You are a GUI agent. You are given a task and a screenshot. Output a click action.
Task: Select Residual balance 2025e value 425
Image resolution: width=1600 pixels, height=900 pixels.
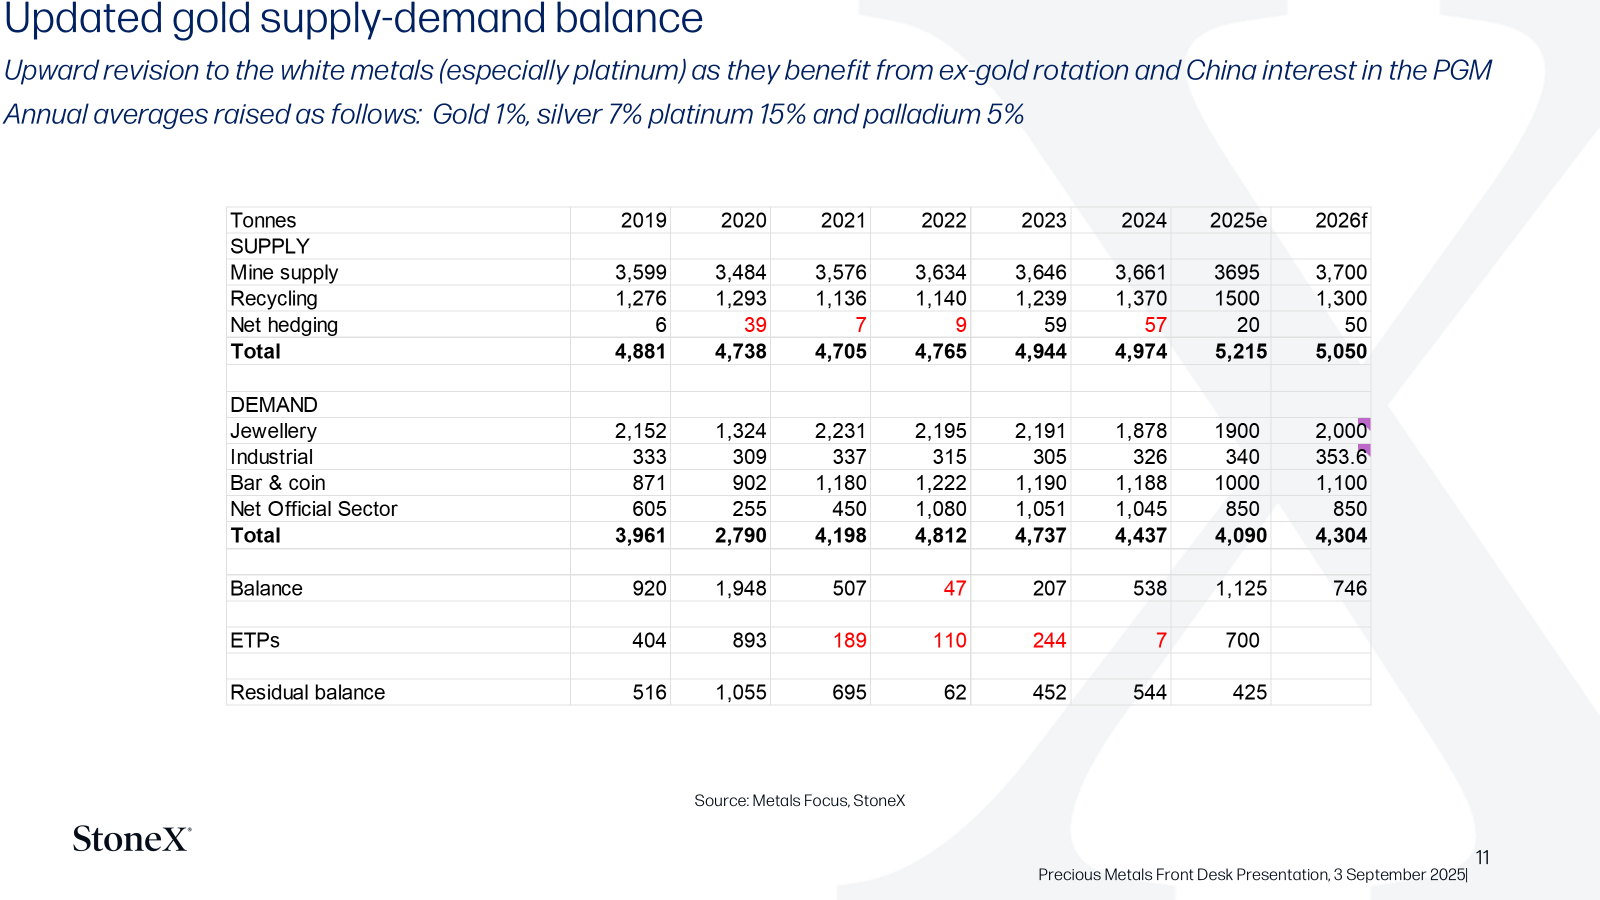pyautogui.click(x=1250, y=693)
